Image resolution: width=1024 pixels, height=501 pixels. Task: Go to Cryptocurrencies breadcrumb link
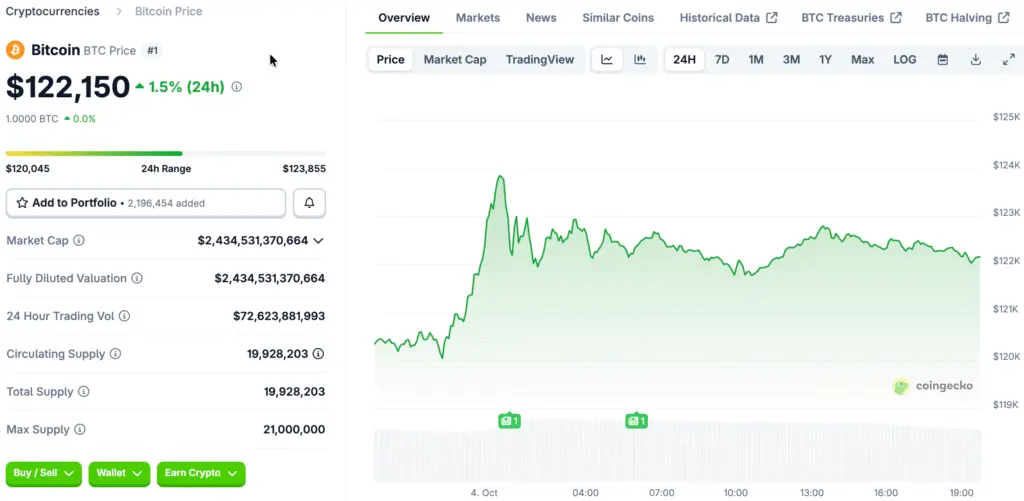(x=53, y=12)
